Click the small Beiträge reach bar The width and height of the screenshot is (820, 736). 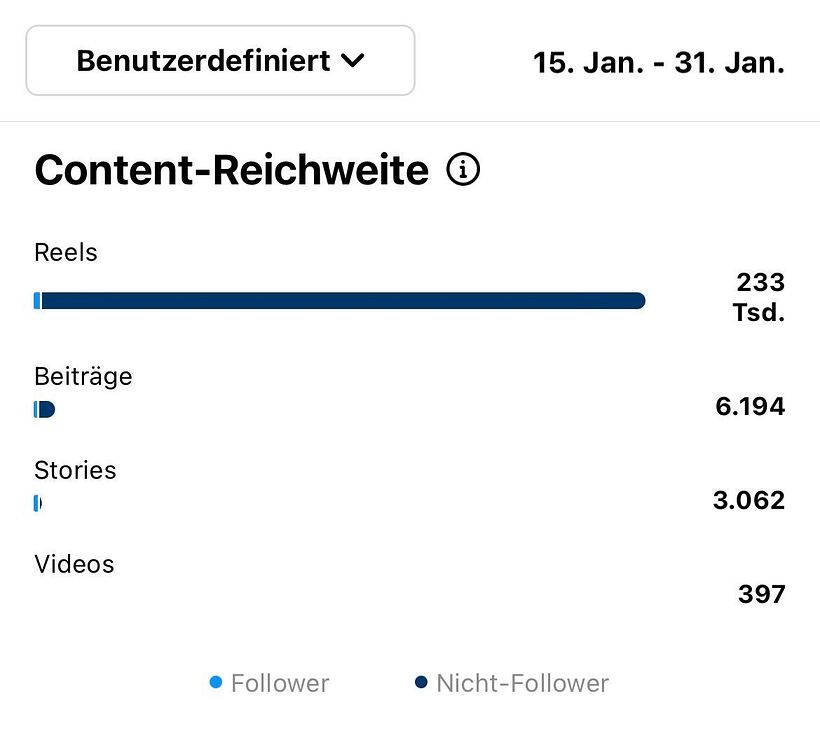44,409
